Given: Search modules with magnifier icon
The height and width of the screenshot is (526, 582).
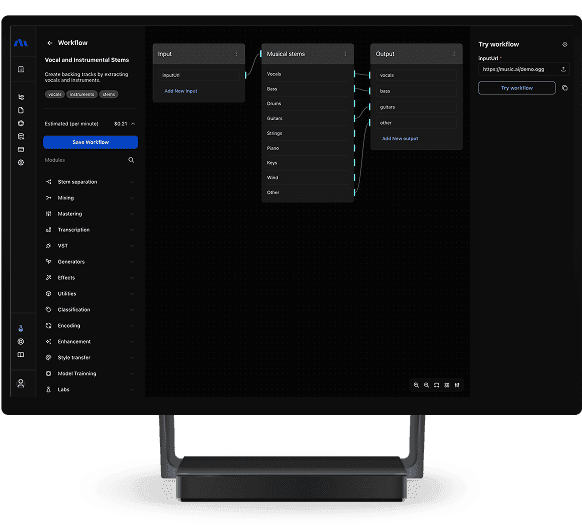Looking at the screenshot, I should 131,160.
